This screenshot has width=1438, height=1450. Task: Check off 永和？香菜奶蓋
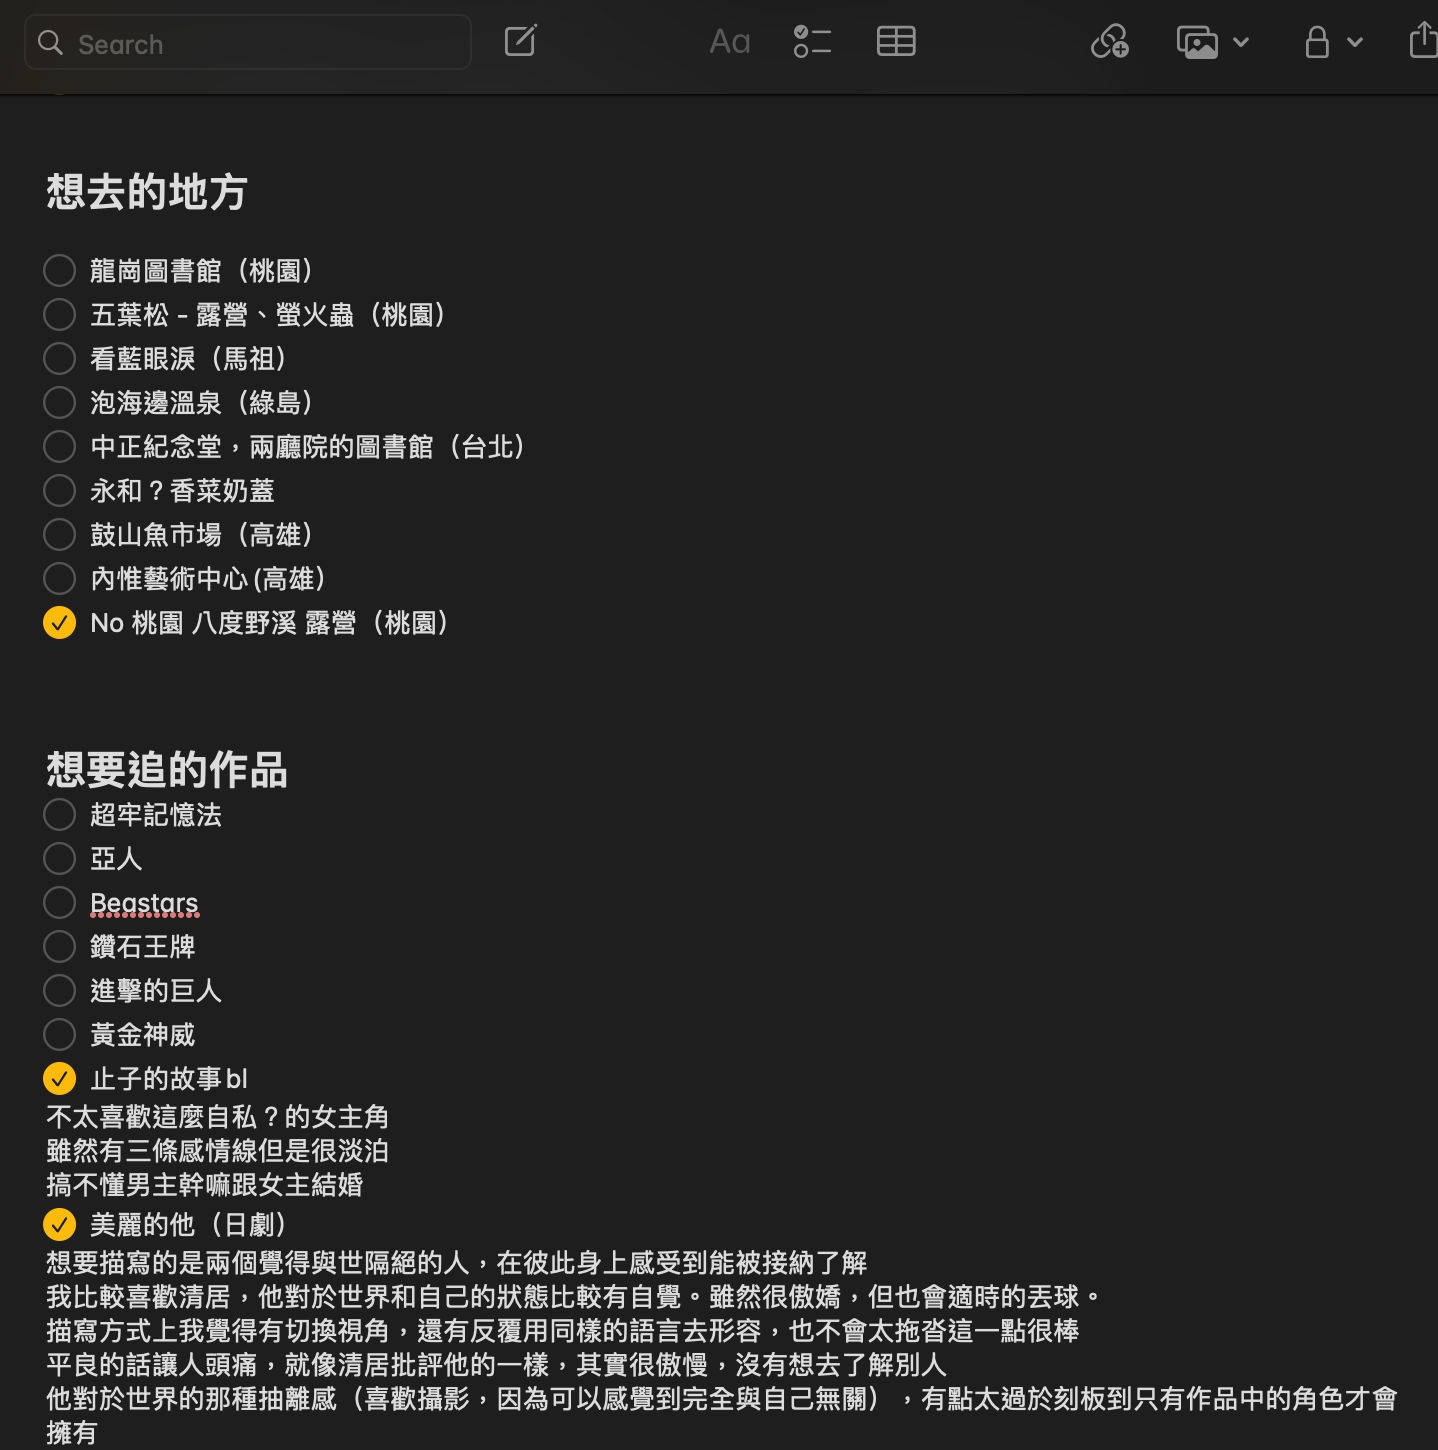pos(60,490)
